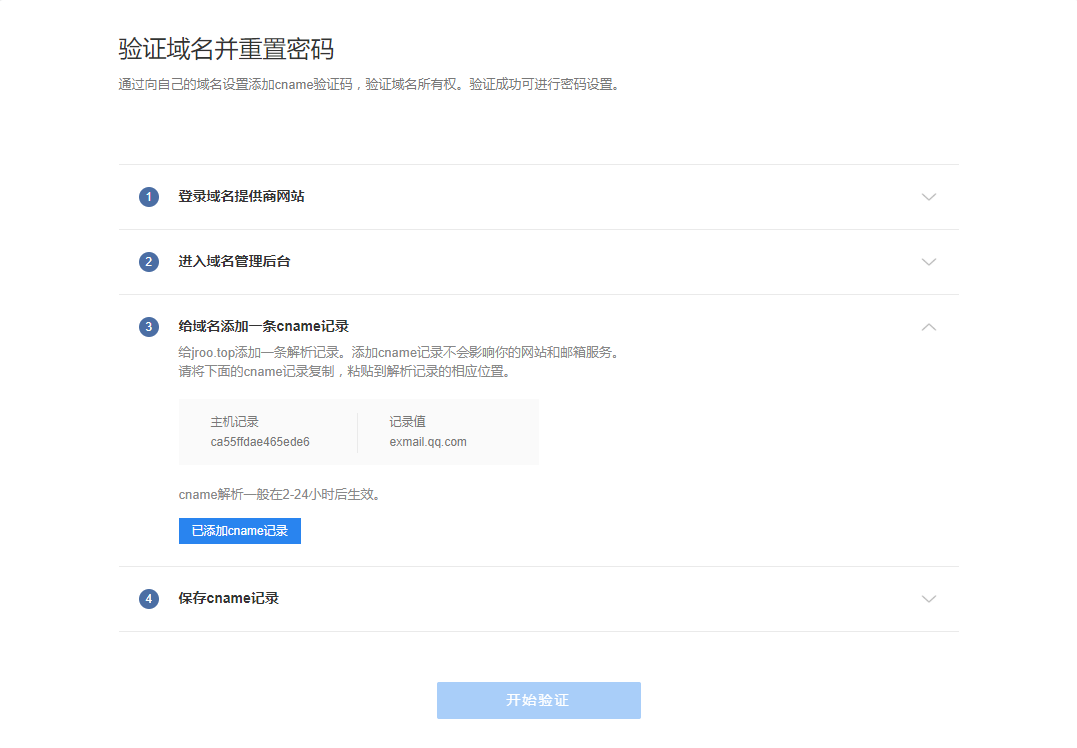This screenshot has width=1077, height=748.
Task: Click the 验证域名并重置密码 page title
Action: click(x=226, y=49)
